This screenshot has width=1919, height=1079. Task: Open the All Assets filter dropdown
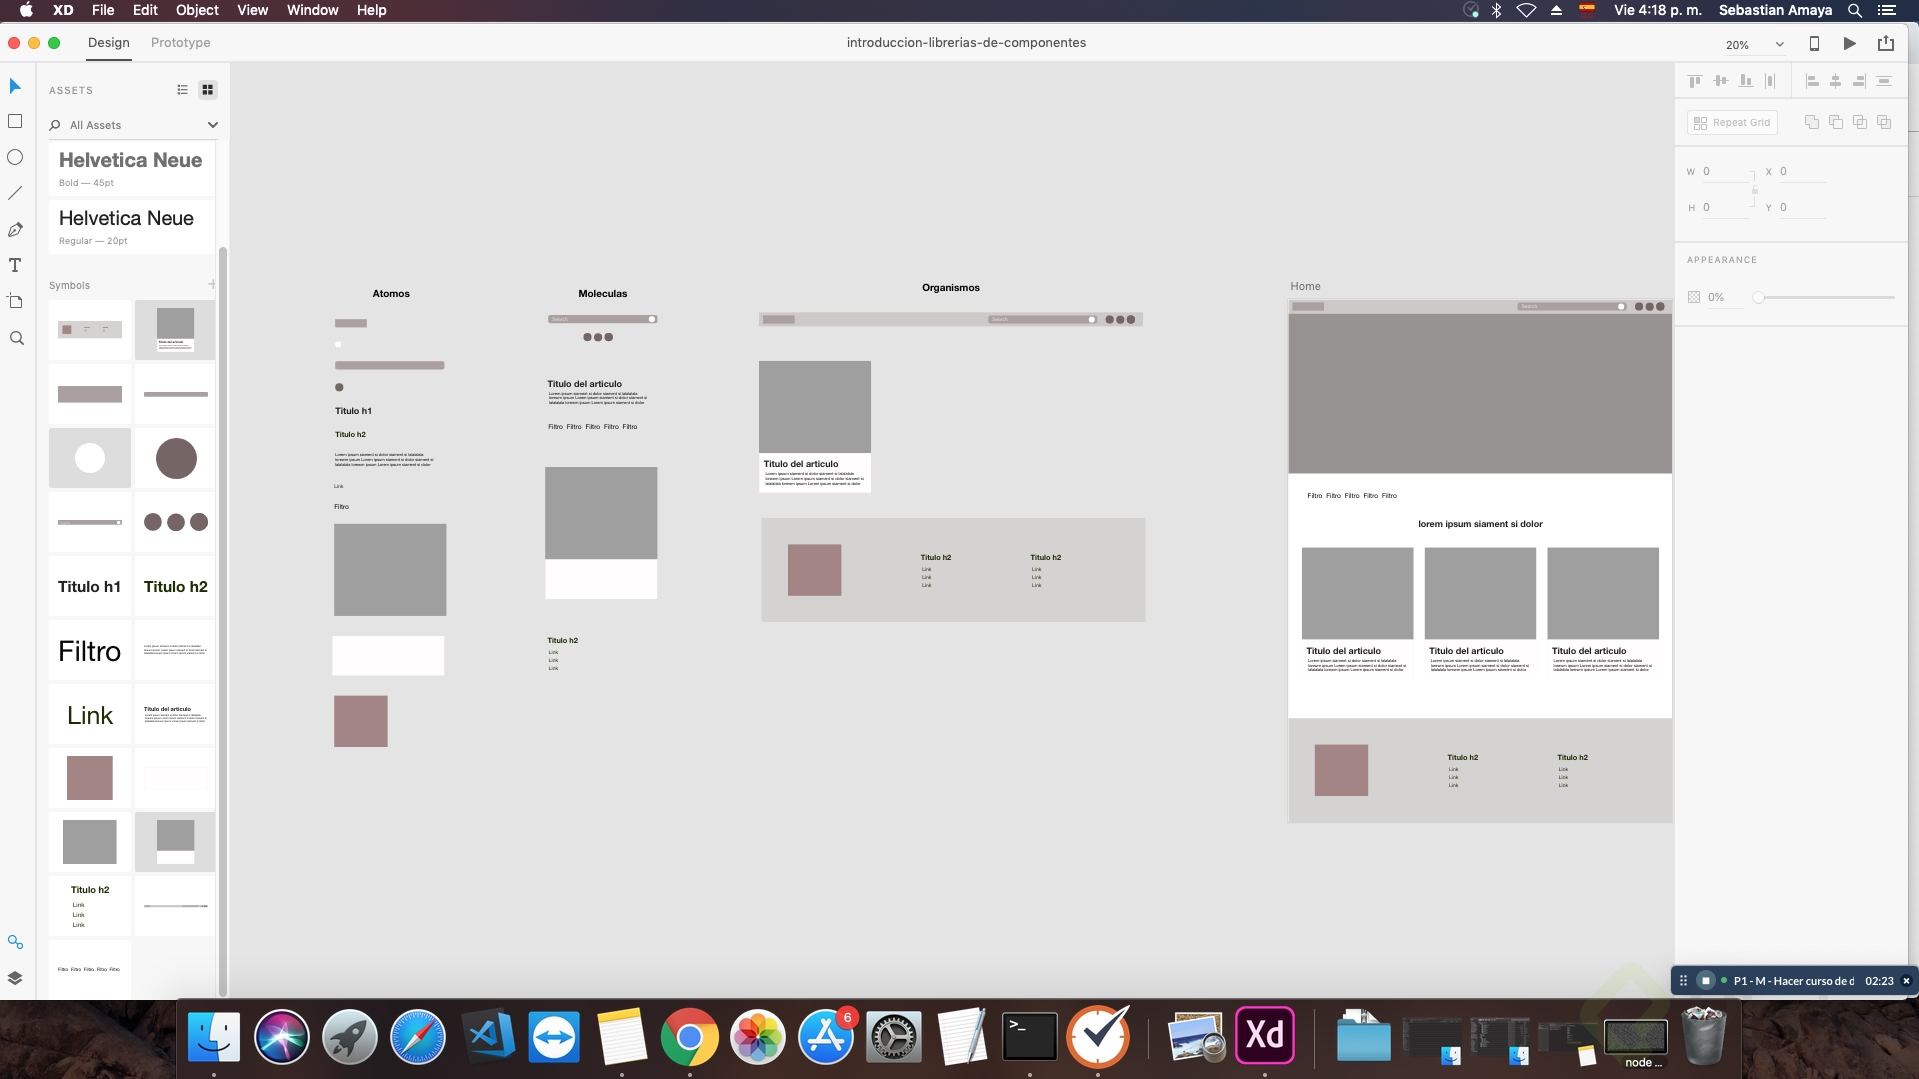click(212, 125)
